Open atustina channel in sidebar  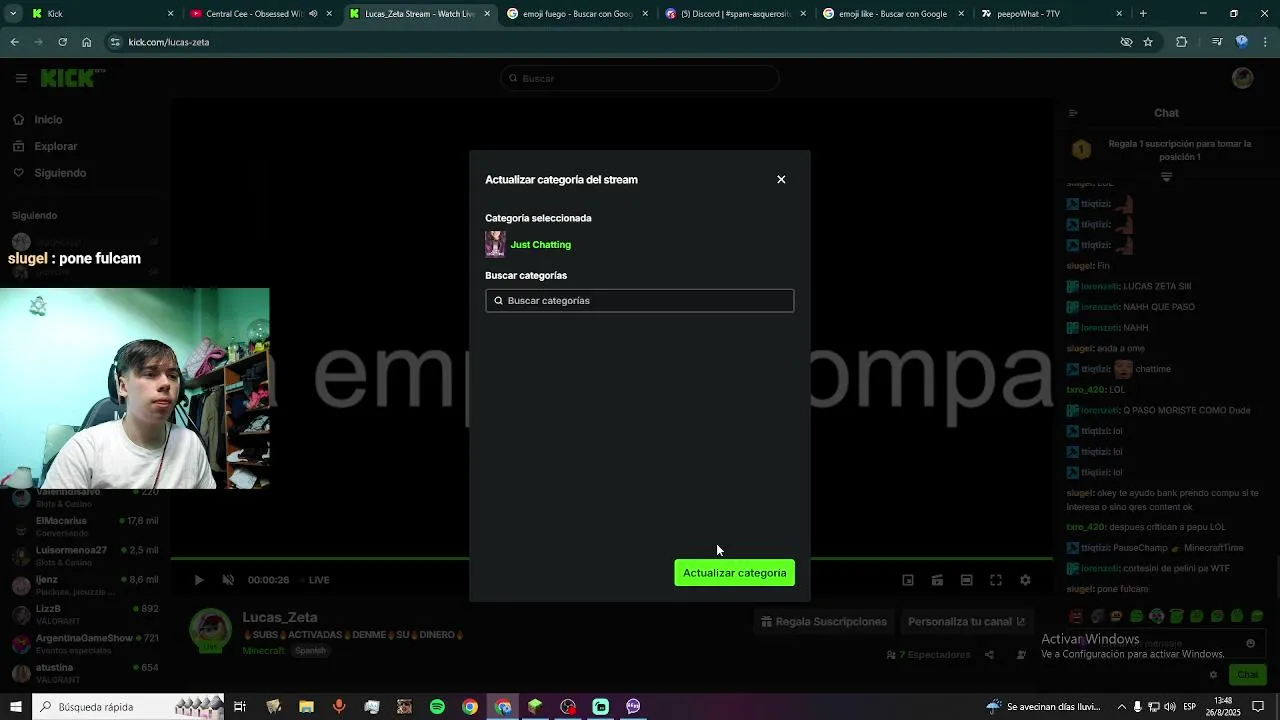click(85, 672)
